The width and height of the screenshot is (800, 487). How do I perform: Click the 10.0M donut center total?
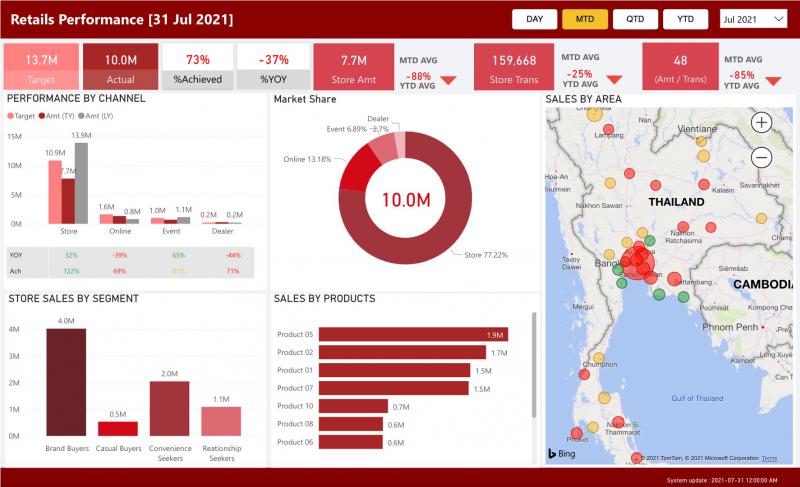click(406, 200)
